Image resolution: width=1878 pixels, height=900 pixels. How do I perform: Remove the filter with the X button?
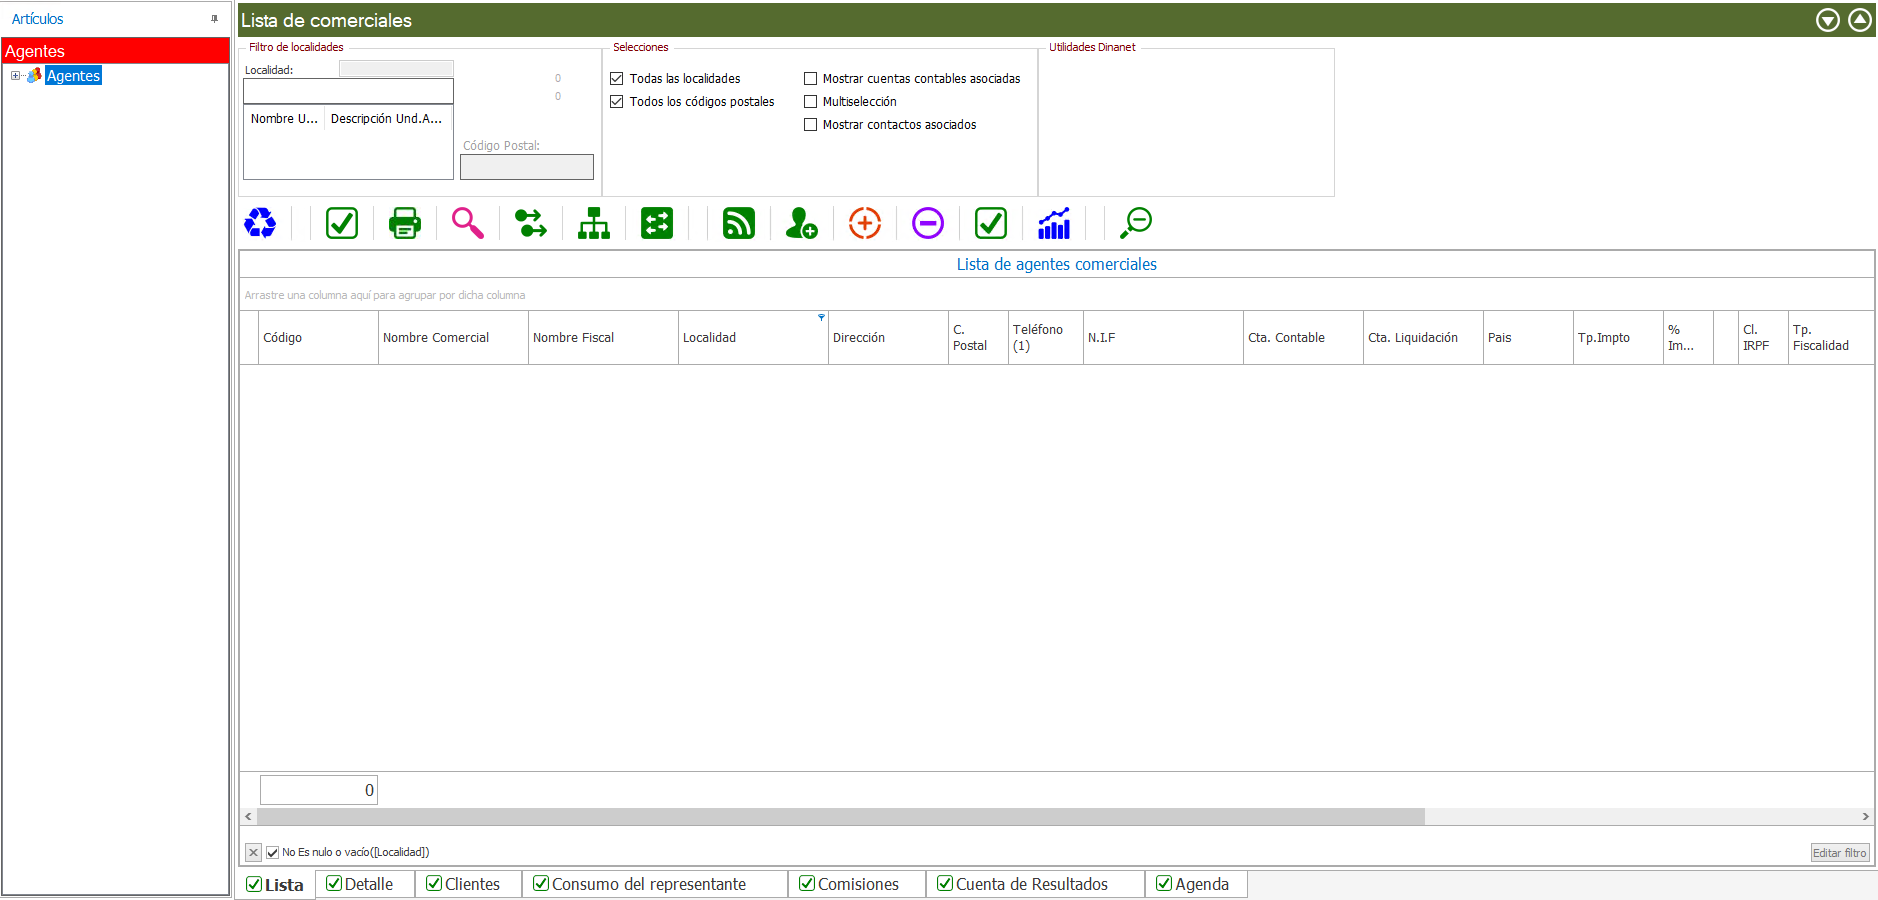[254, 853]
